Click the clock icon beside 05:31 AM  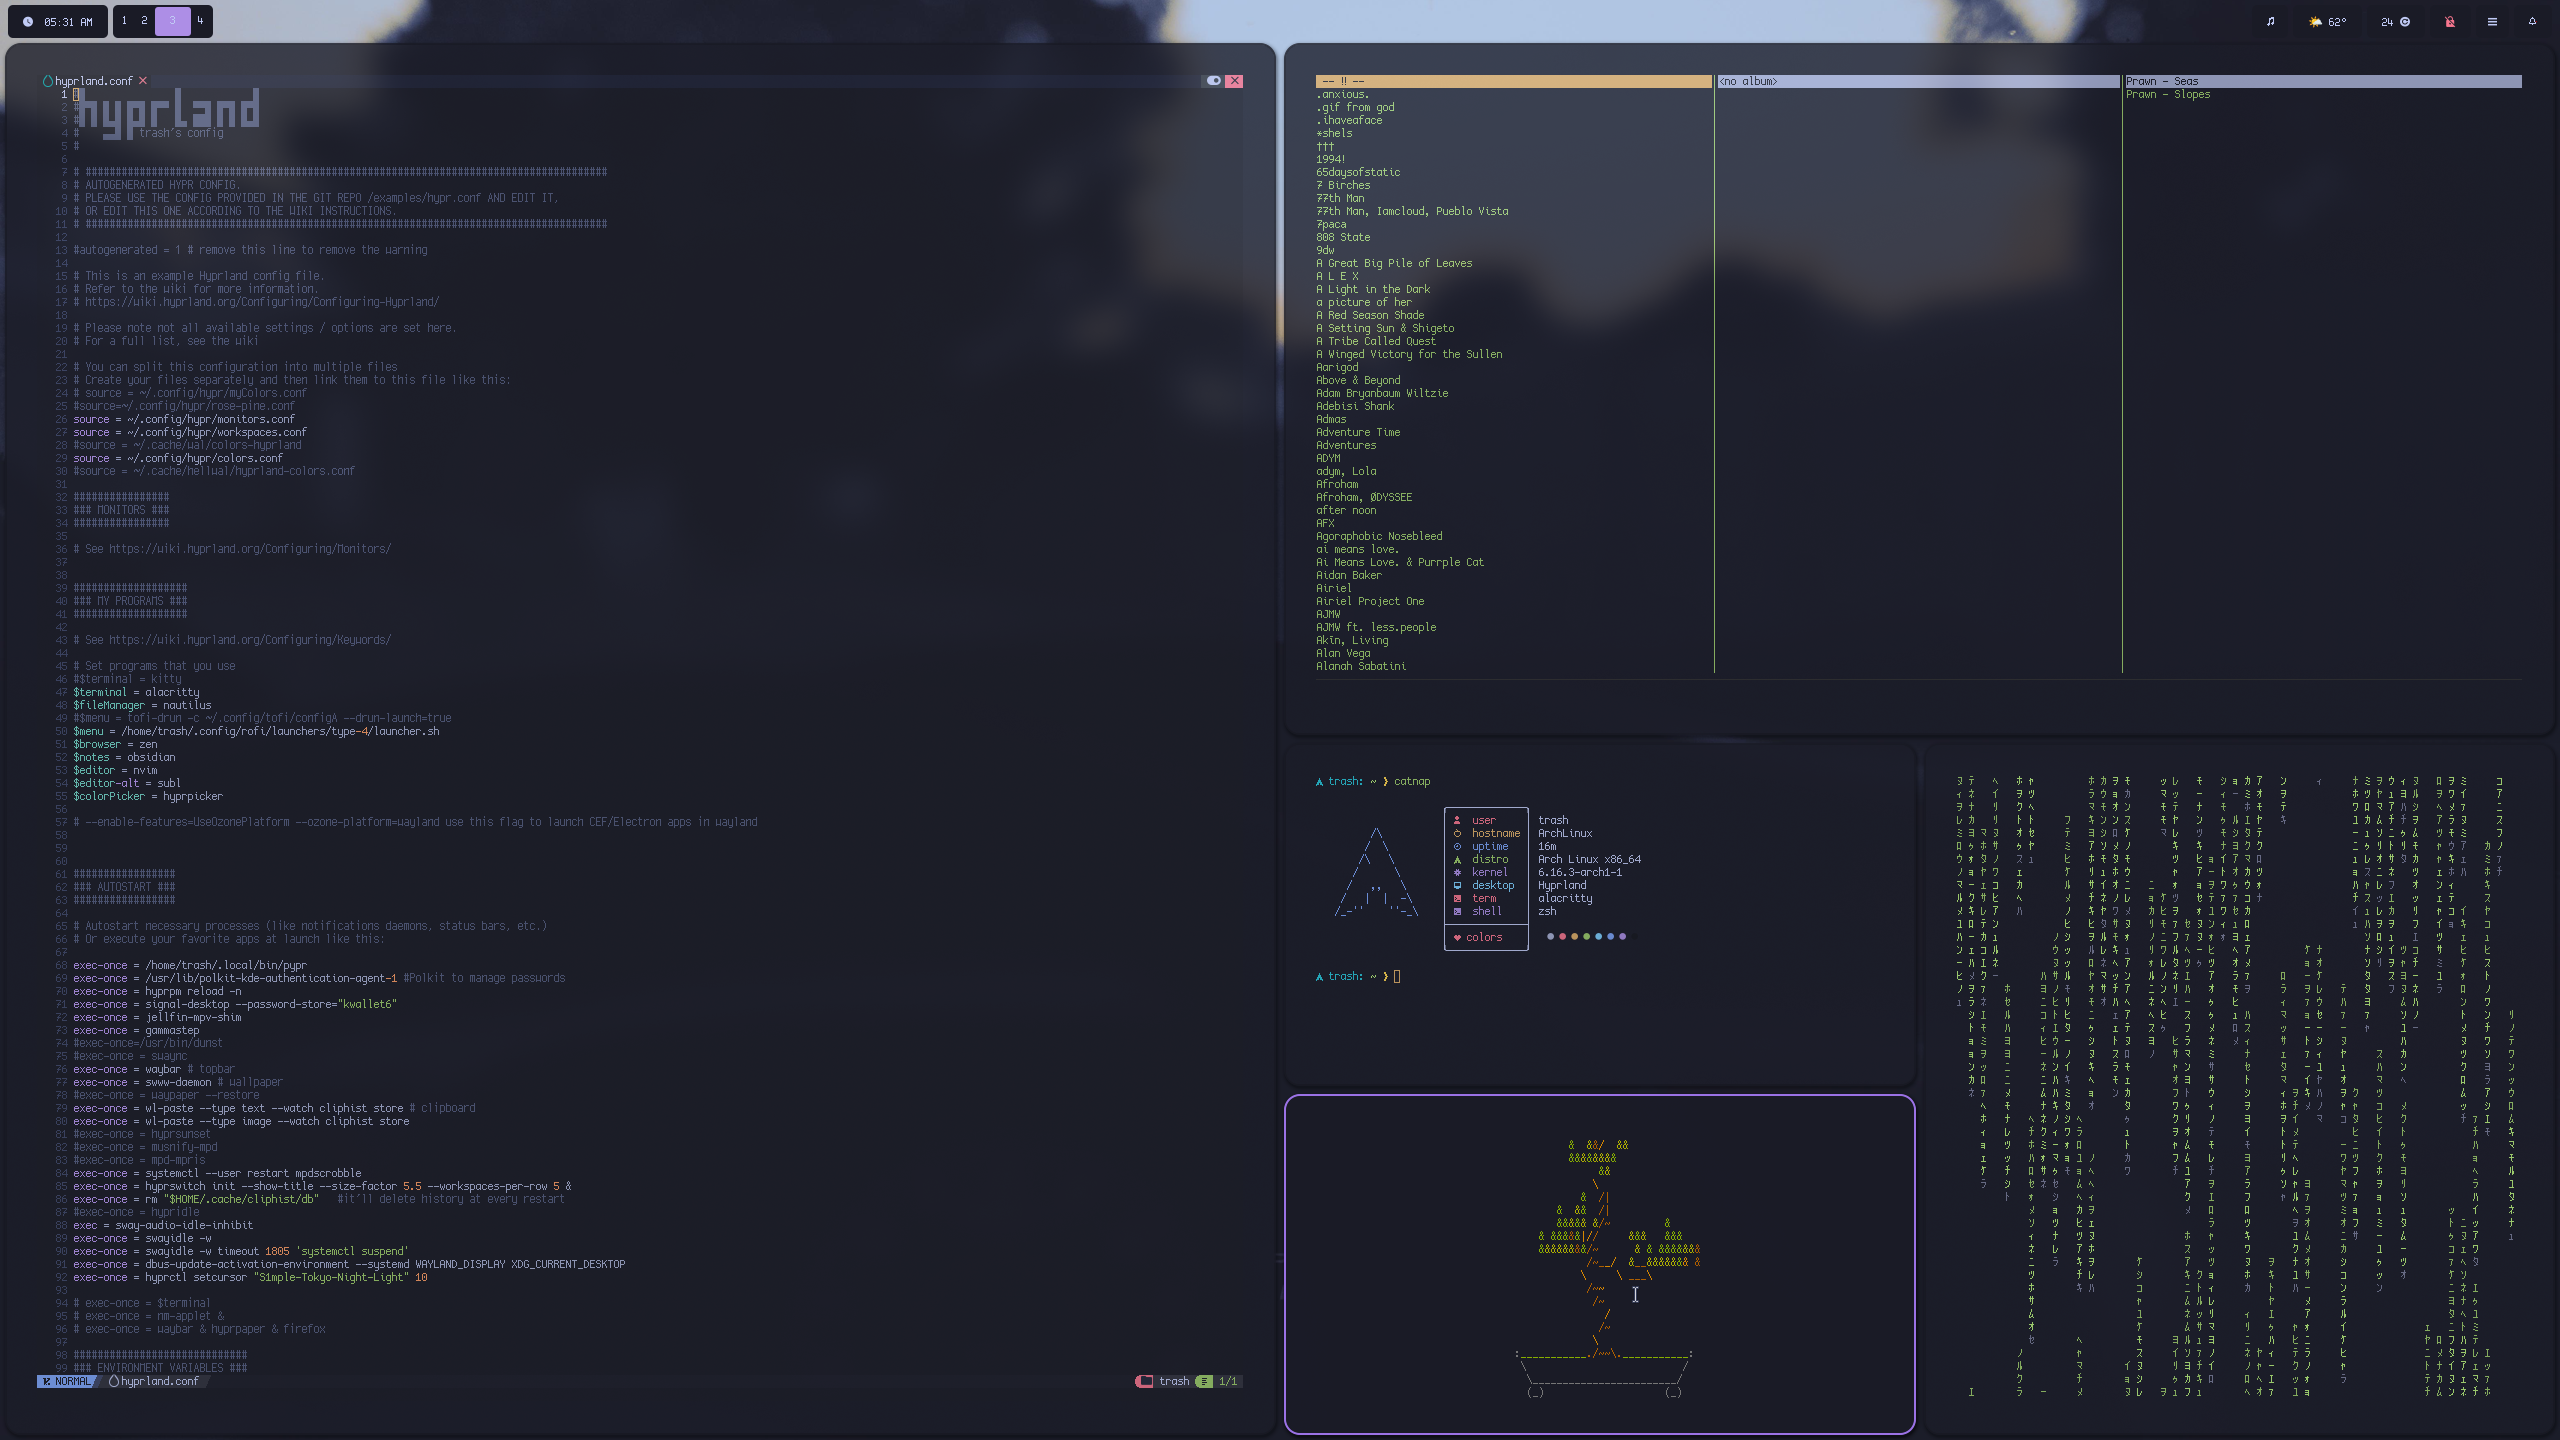click(28, 22)
